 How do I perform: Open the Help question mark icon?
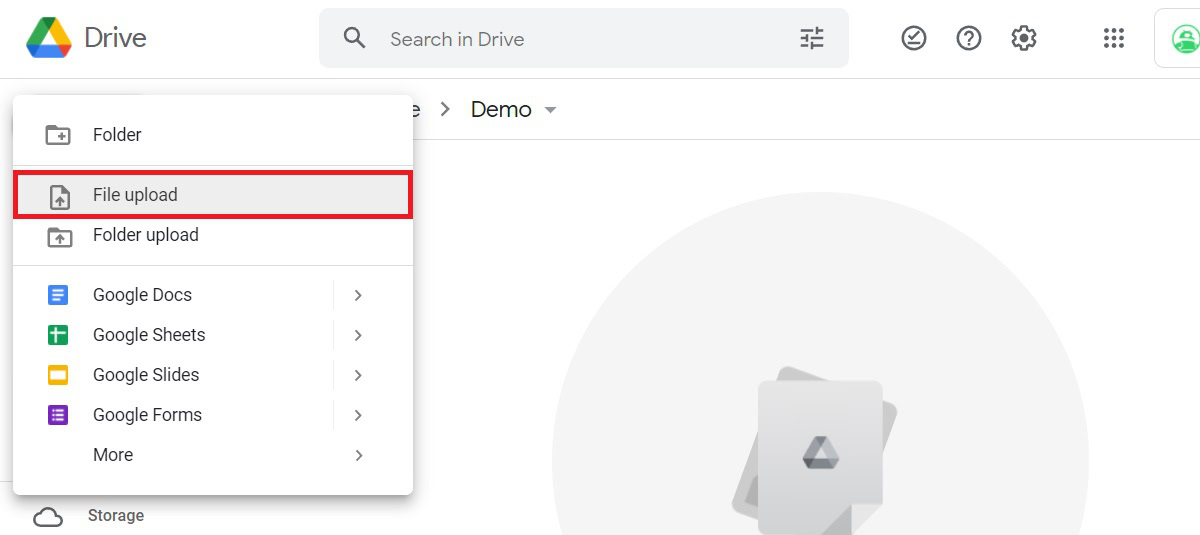tap(969, 39)
